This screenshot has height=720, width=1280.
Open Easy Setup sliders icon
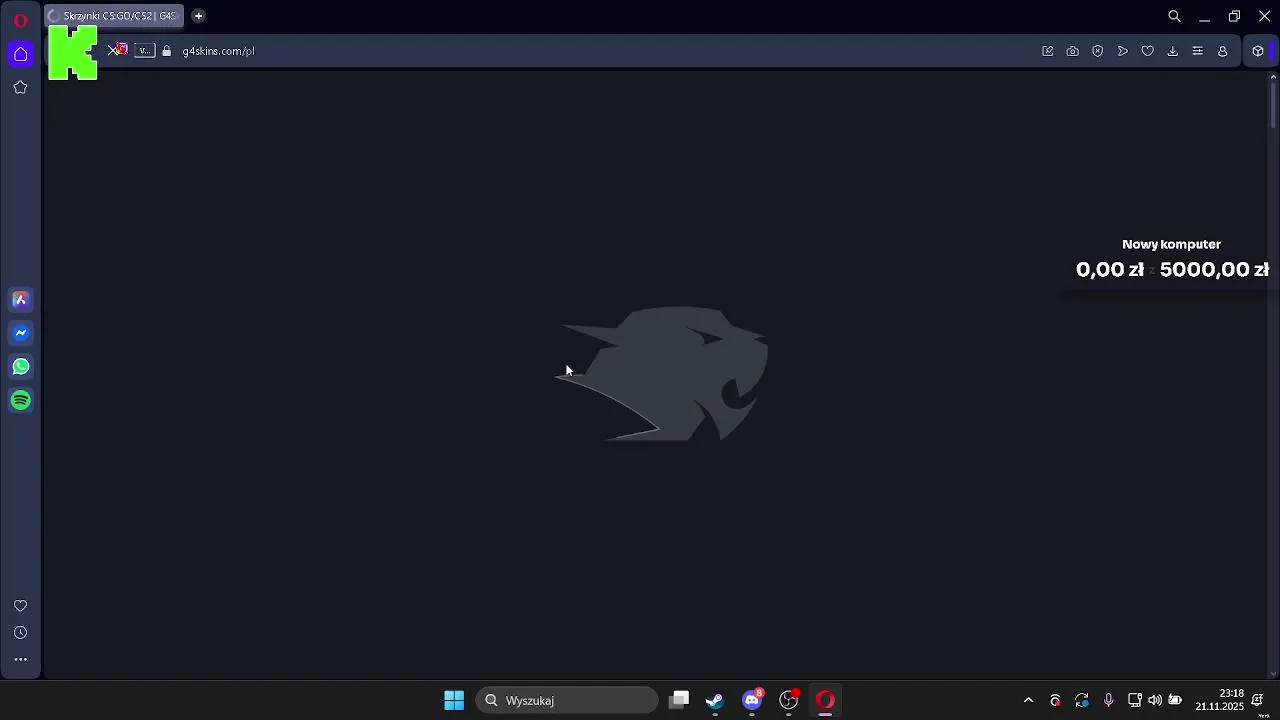[1198, 51]
